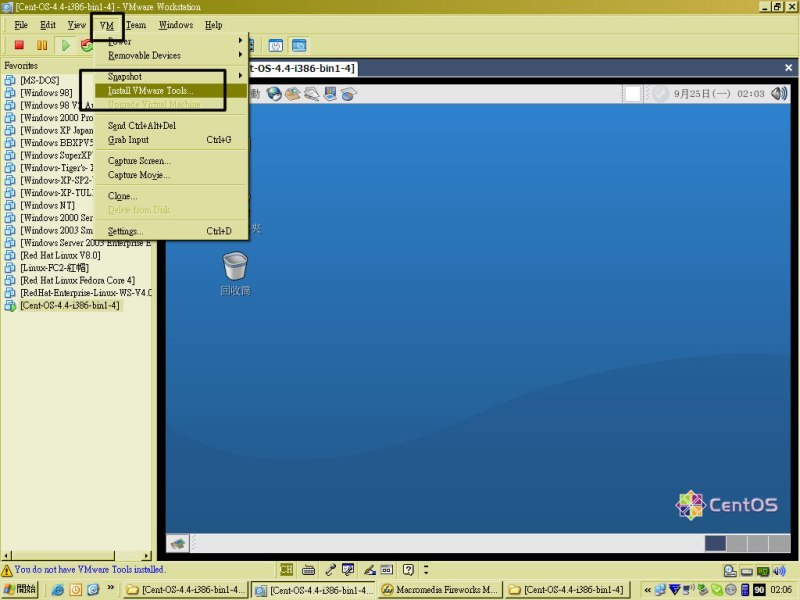Open the presentation launcher in guest panel

pyautogui.click(x=330, y=94)
